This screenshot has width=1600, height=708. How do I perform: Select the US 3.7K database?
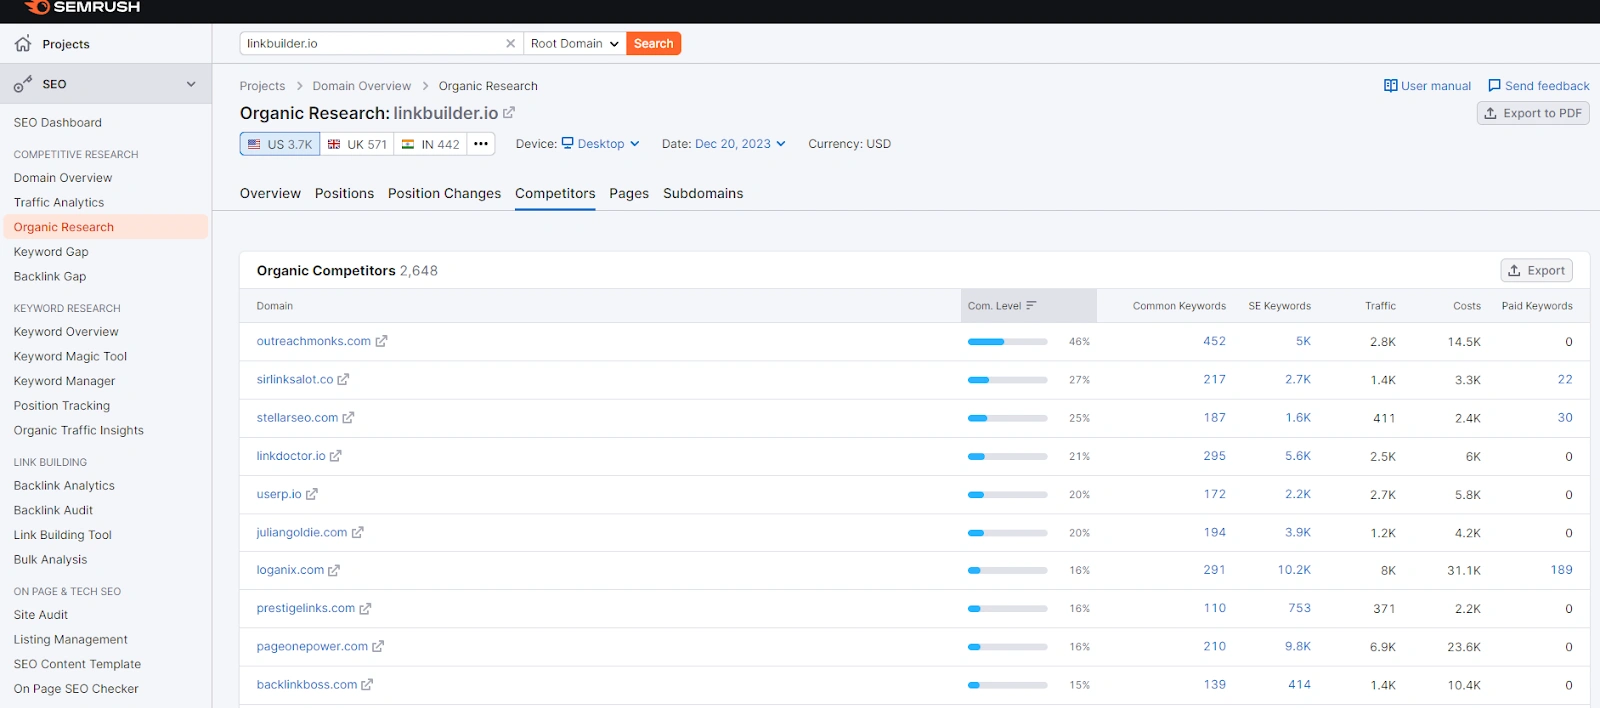click(280, 144)
